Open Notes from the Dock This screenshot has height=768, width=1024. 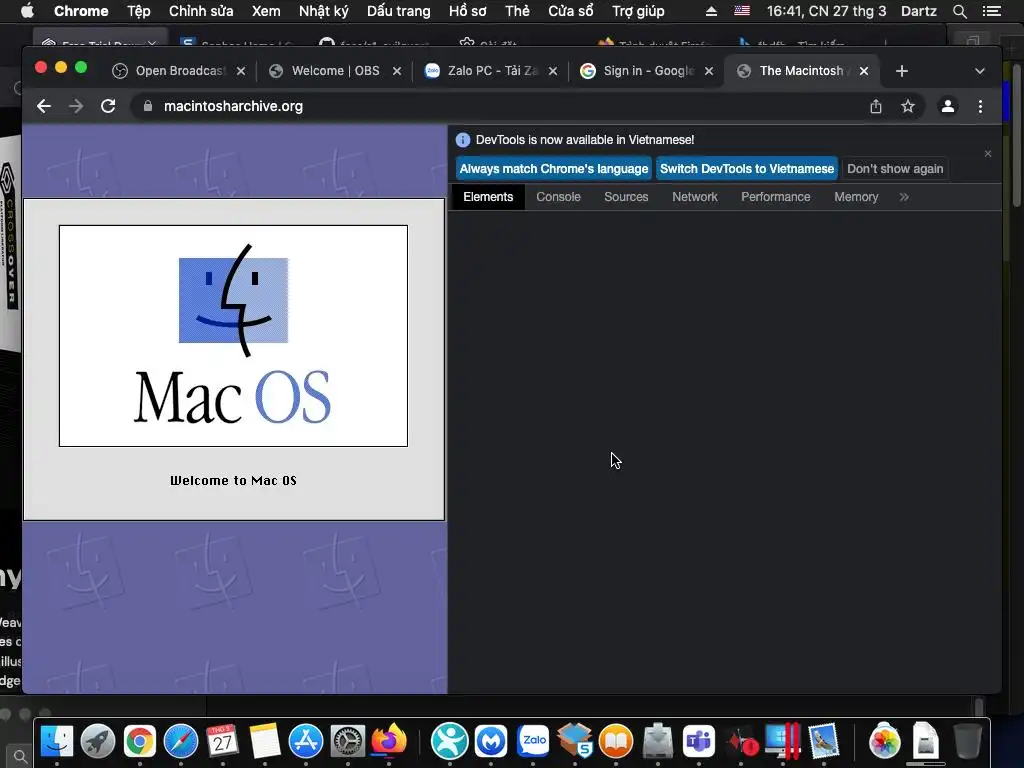(x=264, y=741)
